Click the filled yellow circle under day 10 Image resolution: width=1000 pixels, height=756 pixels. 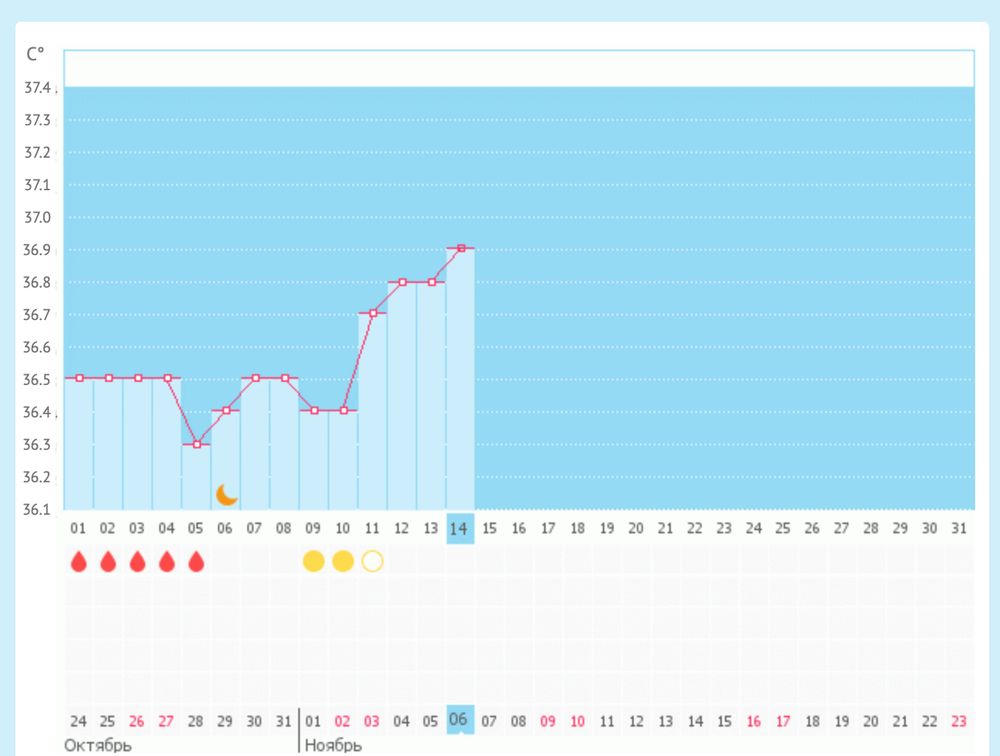point(343,561)
